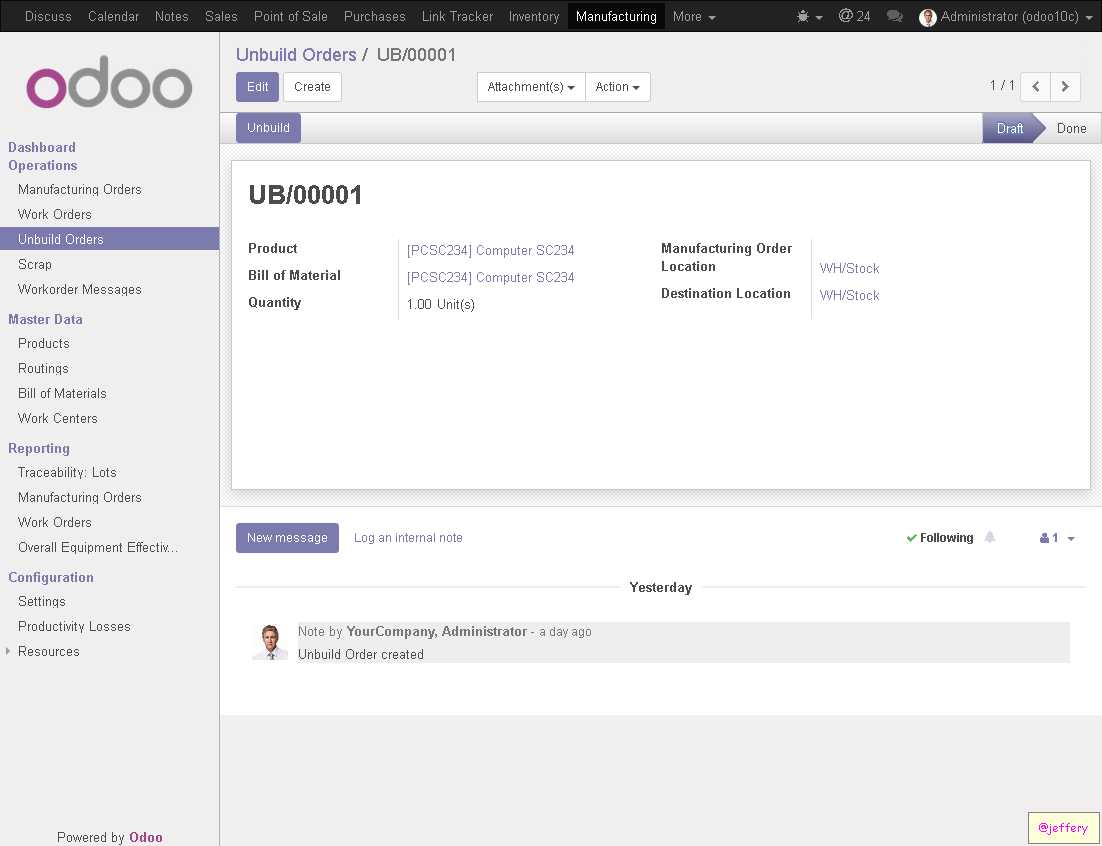Click the Administrator avatar picture in top bar
This screenshot has height=846, width=1102.
928,17
